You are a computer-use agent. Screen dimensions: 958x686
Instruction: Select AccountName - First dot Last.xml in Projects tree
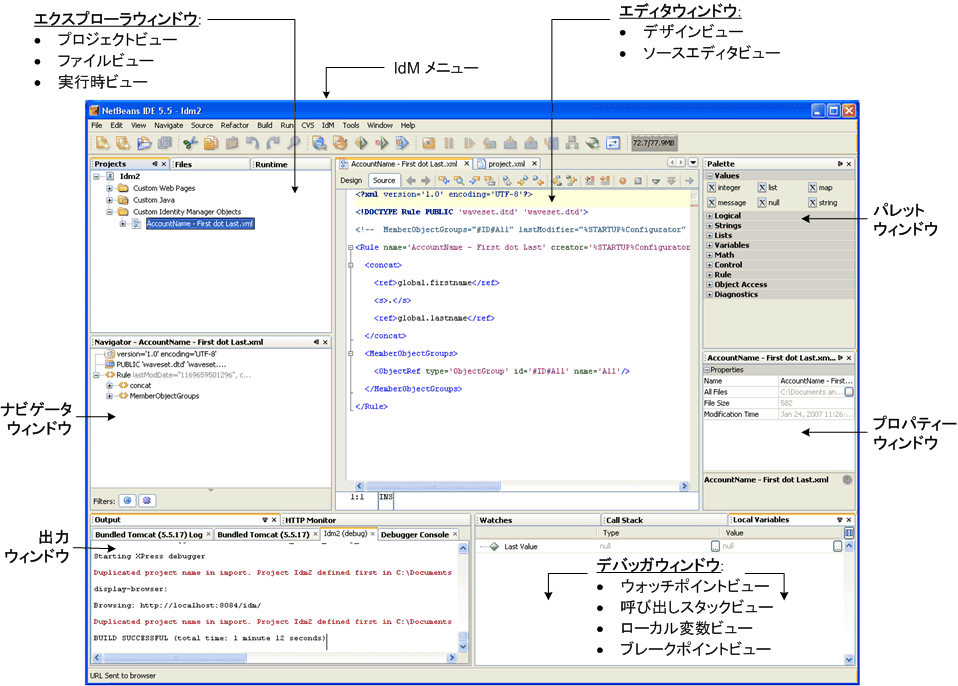[x=200, y=224]
